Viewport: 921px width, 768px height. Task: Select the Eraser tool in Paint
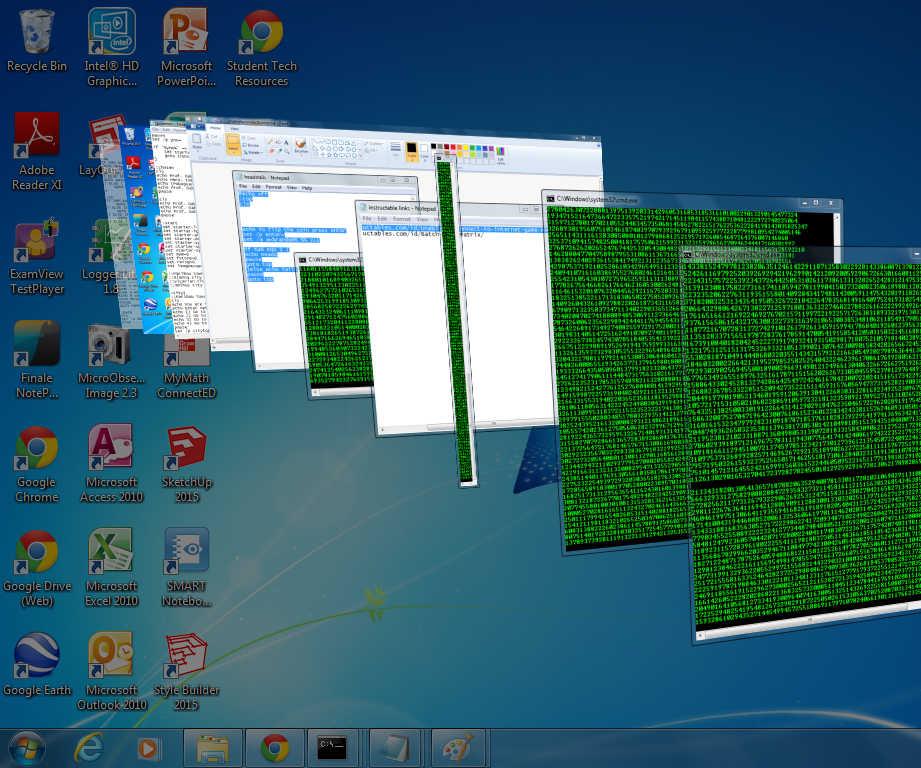pyautogui.click(x=271, y=151)
